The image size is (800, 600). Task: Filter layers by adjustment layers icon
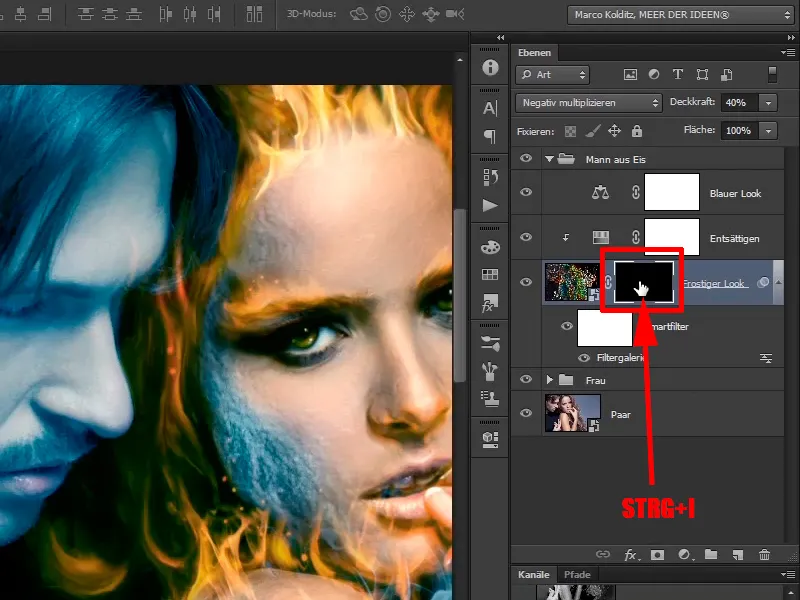point(654,74)
